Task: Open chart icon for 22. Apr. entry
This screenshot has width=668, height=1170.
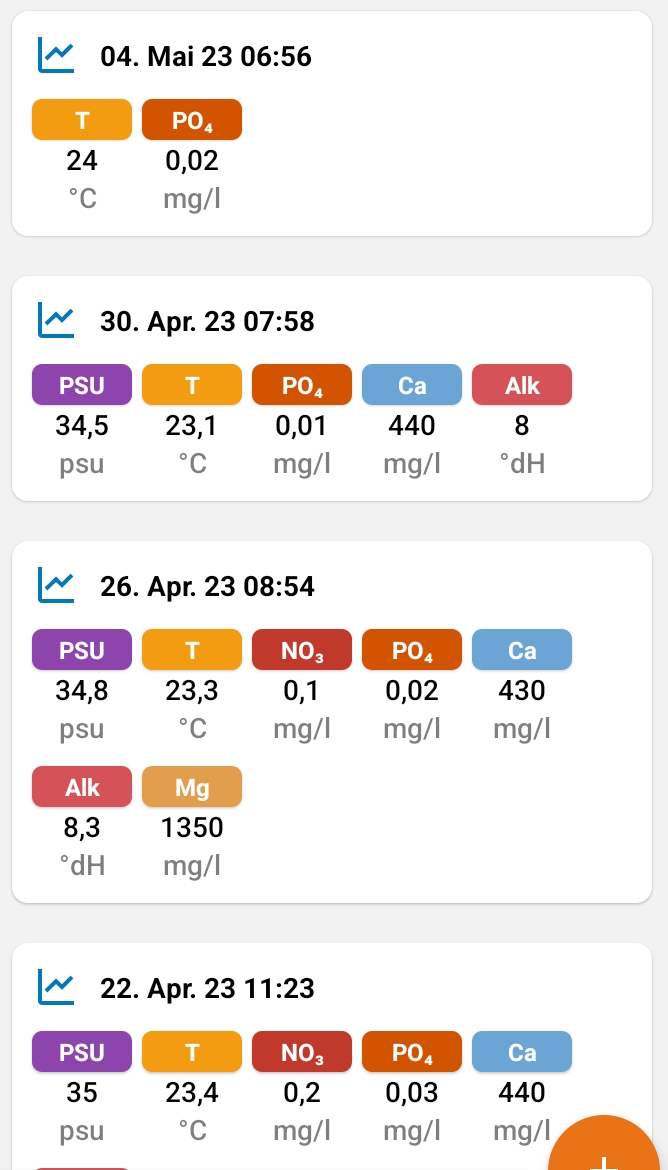Action: [56, 988]
